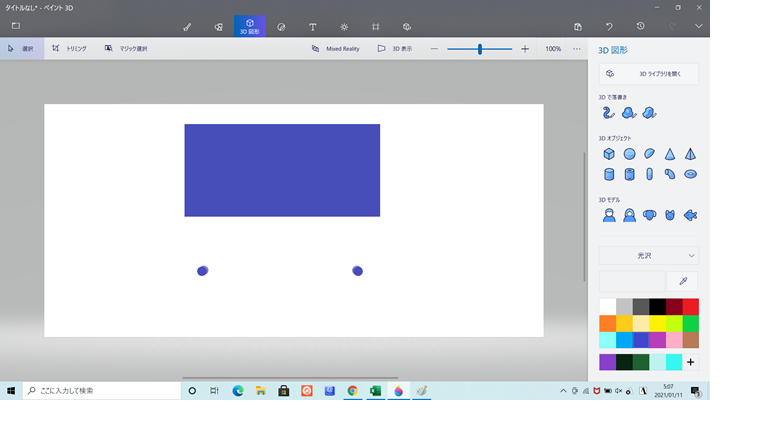This screenshot has width=760, height=428.
Task: Select the blue rectangle on canvas
Action: pyautogui.click(x=282, y=170)
